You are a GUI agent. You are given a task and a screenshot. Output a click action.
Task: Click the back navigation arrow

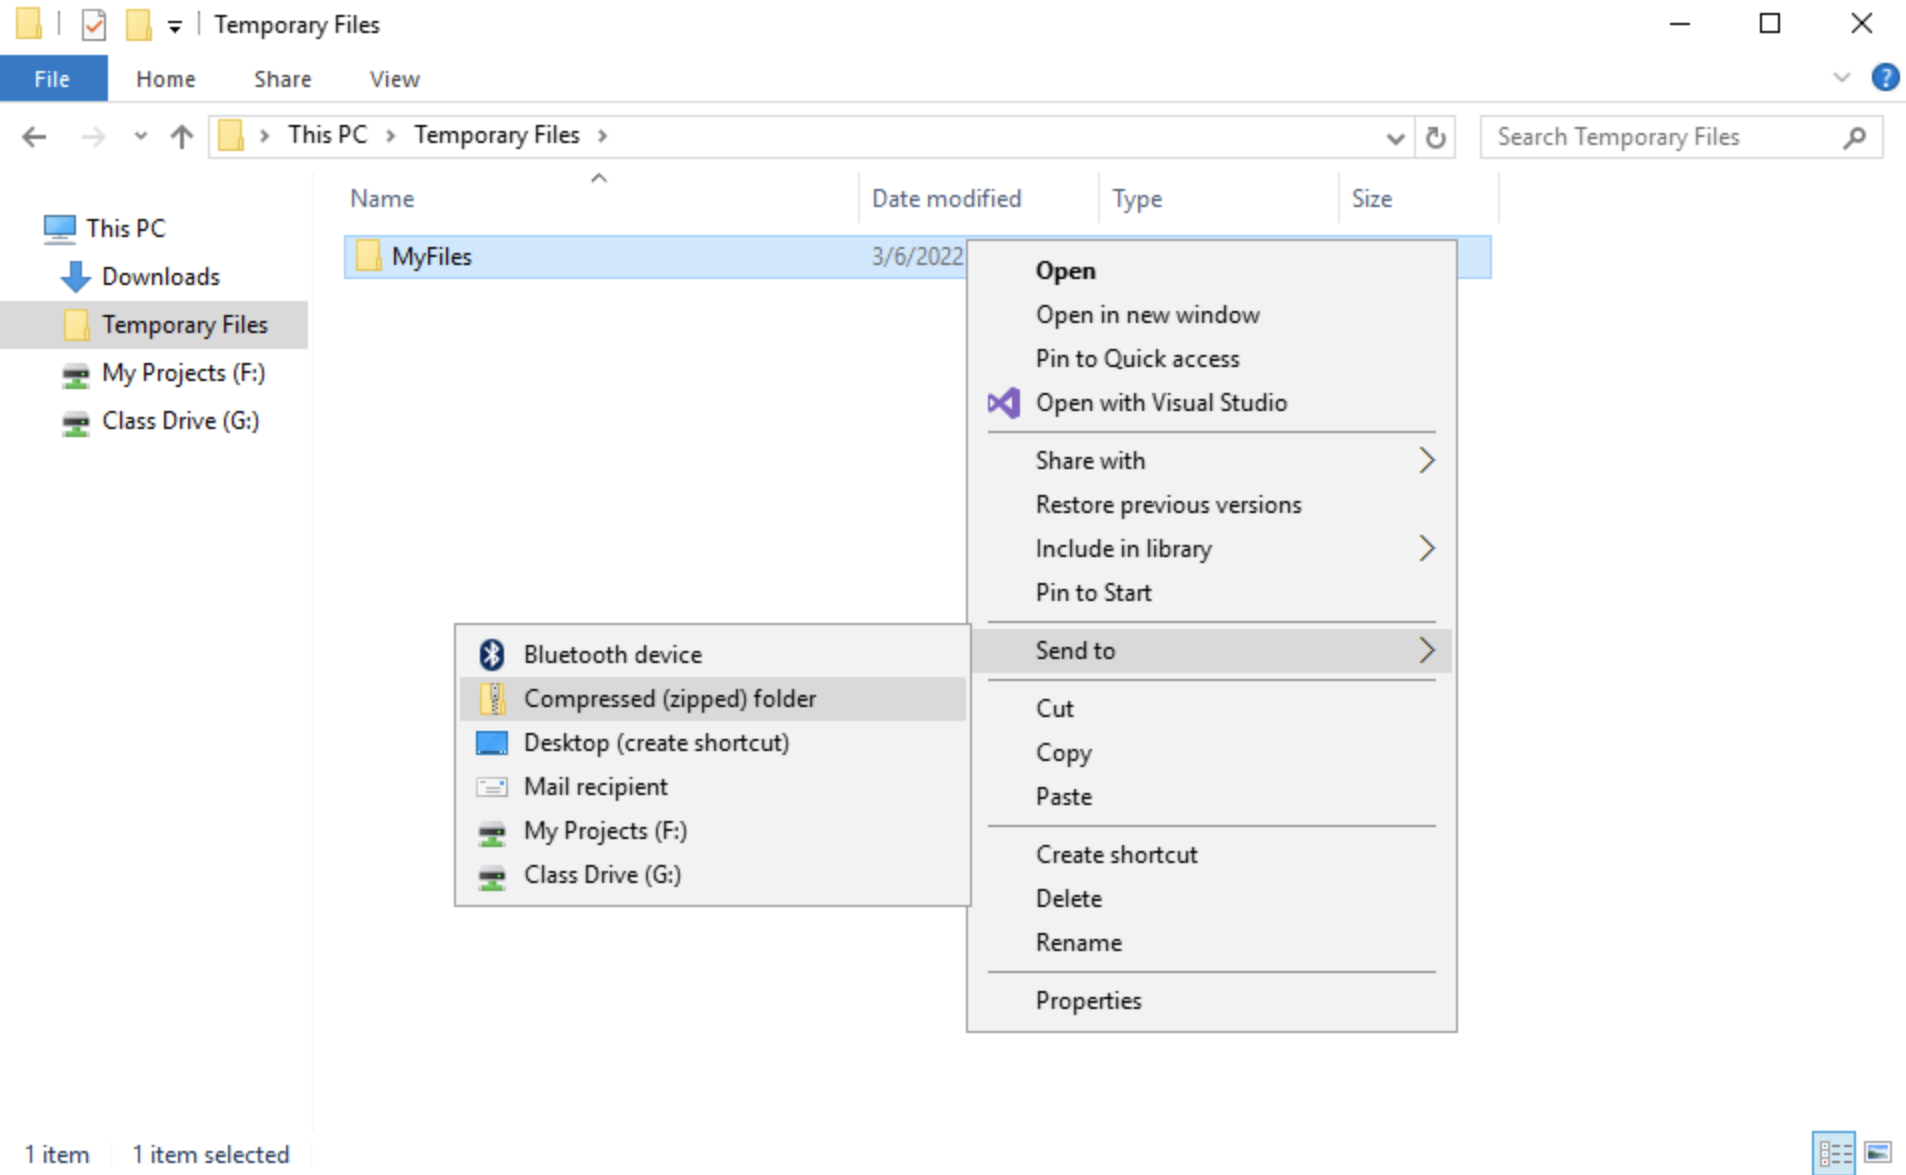pos(34,137)
